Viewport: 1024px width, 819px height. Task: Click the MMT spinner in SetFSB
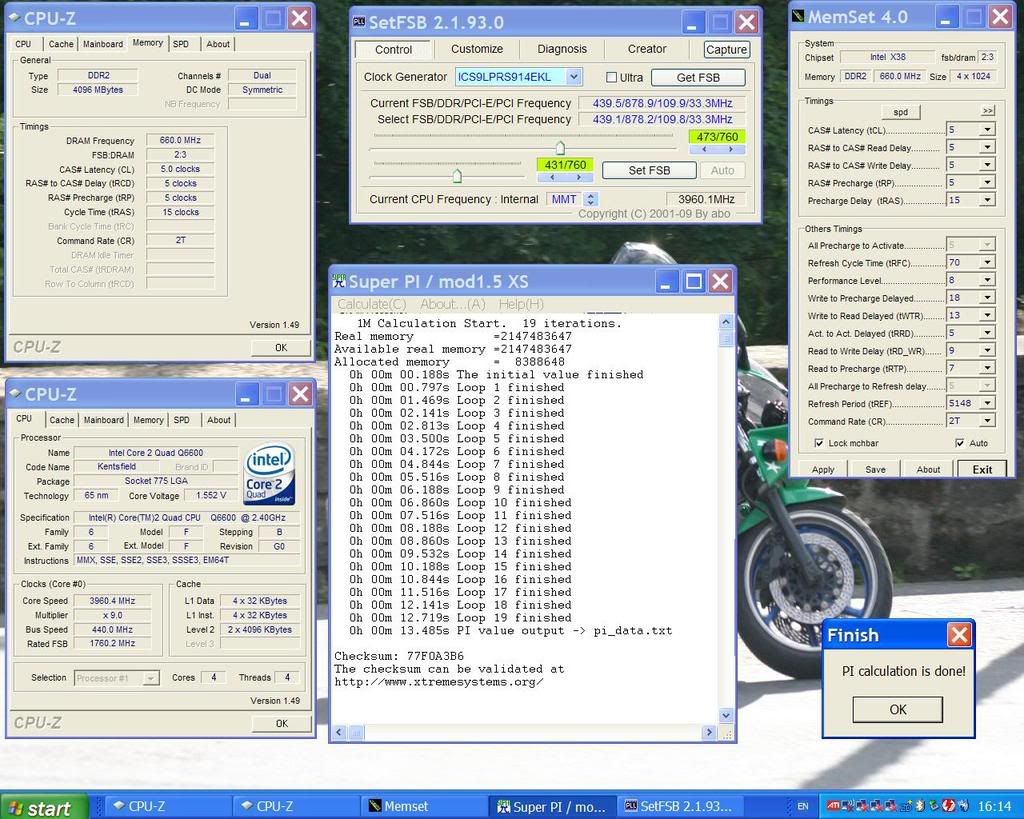(591, 199)
